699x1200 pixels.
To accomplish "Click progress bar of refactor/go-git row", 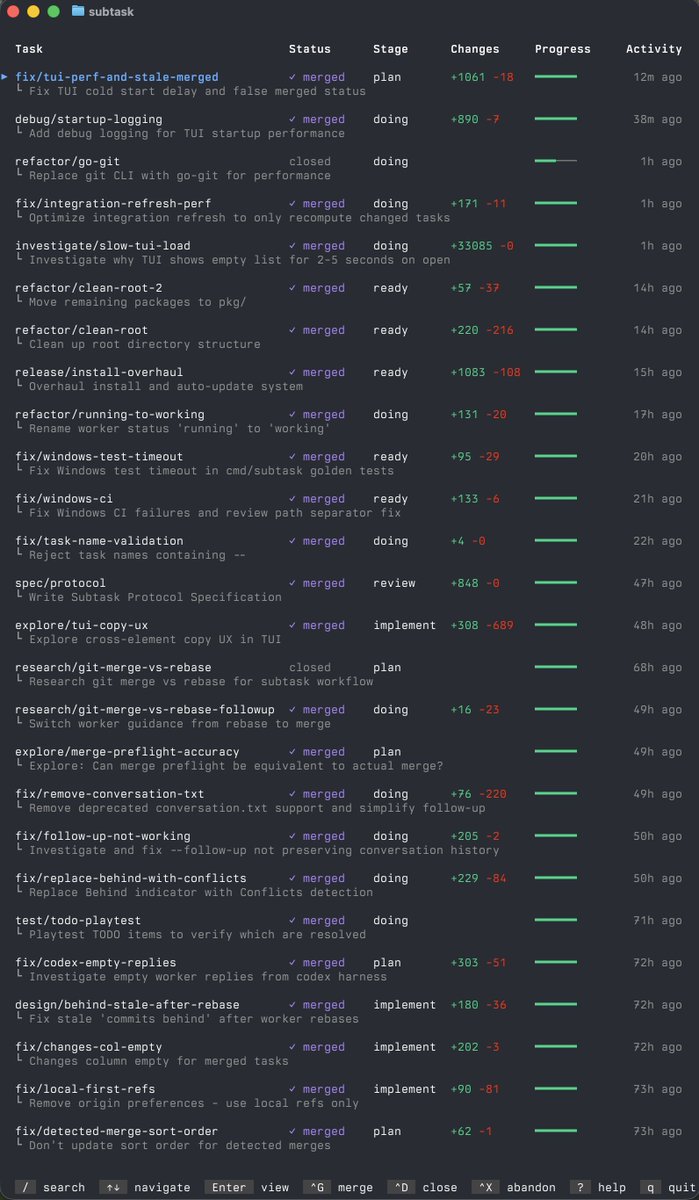I will click(556, 161).
